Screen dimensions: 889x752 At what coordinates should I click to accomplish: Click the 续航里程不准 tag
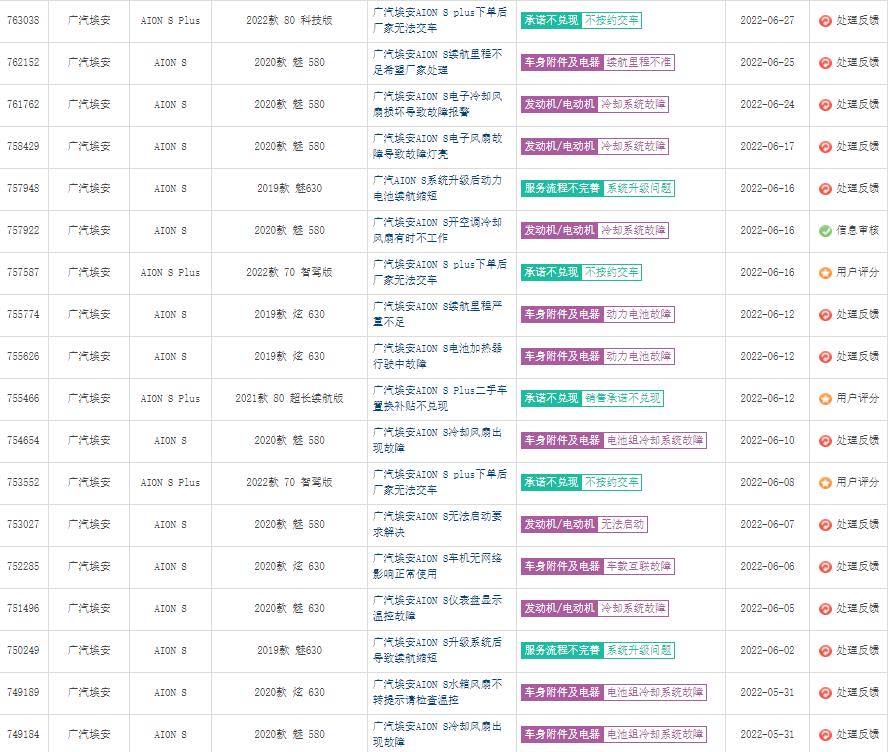click(639, 62)
